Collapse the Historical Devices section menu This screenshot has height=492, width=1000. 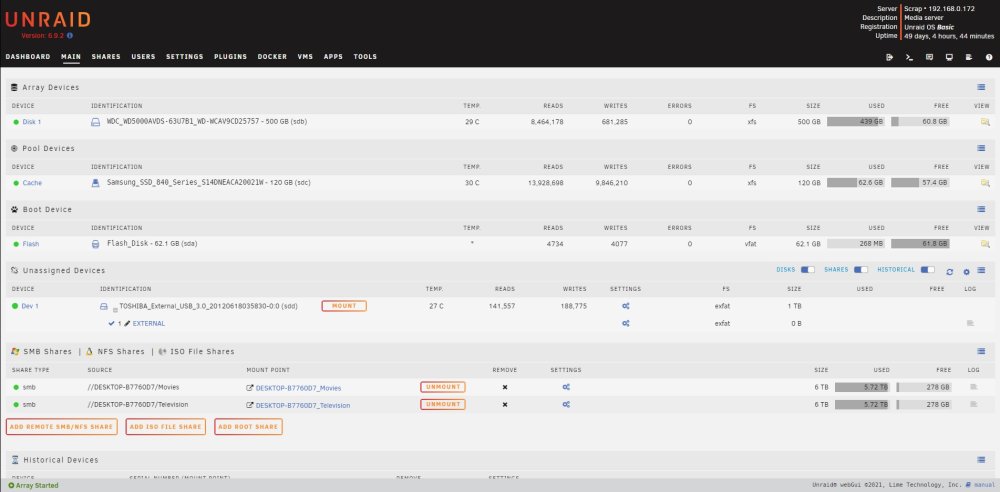(x=981, y=460)
